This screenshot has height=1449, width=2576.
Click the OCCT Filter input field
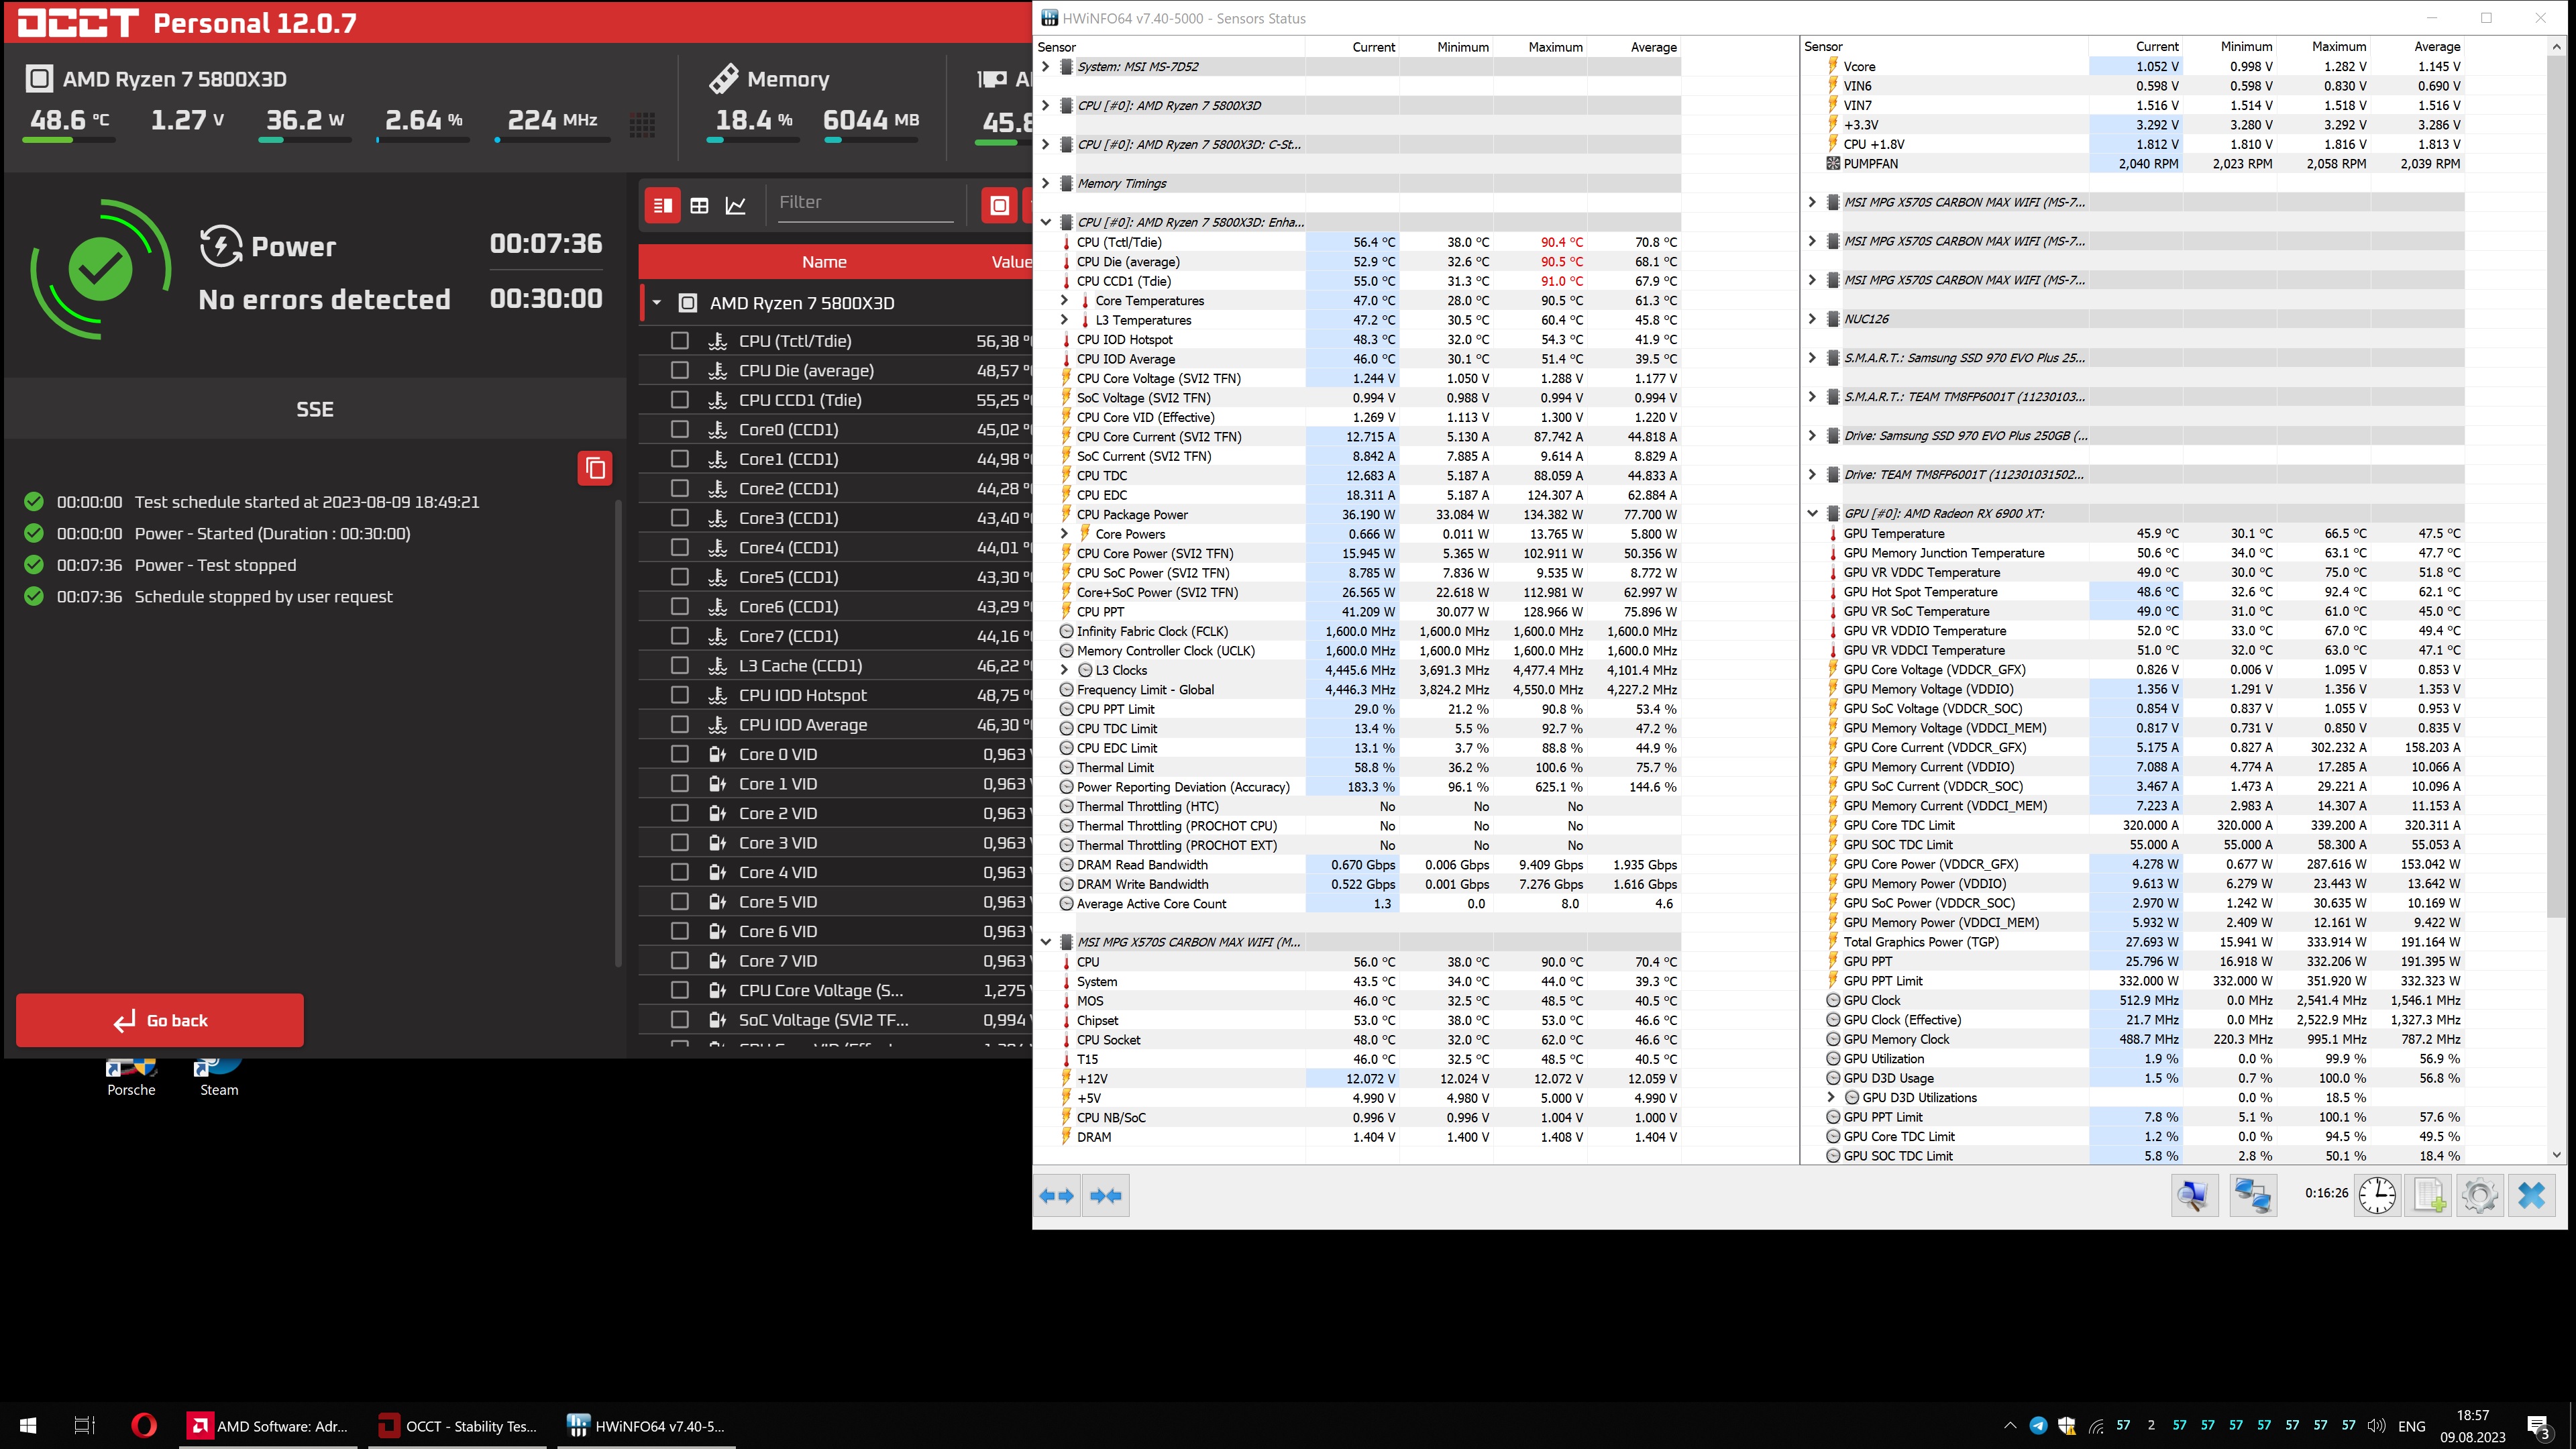864,203
